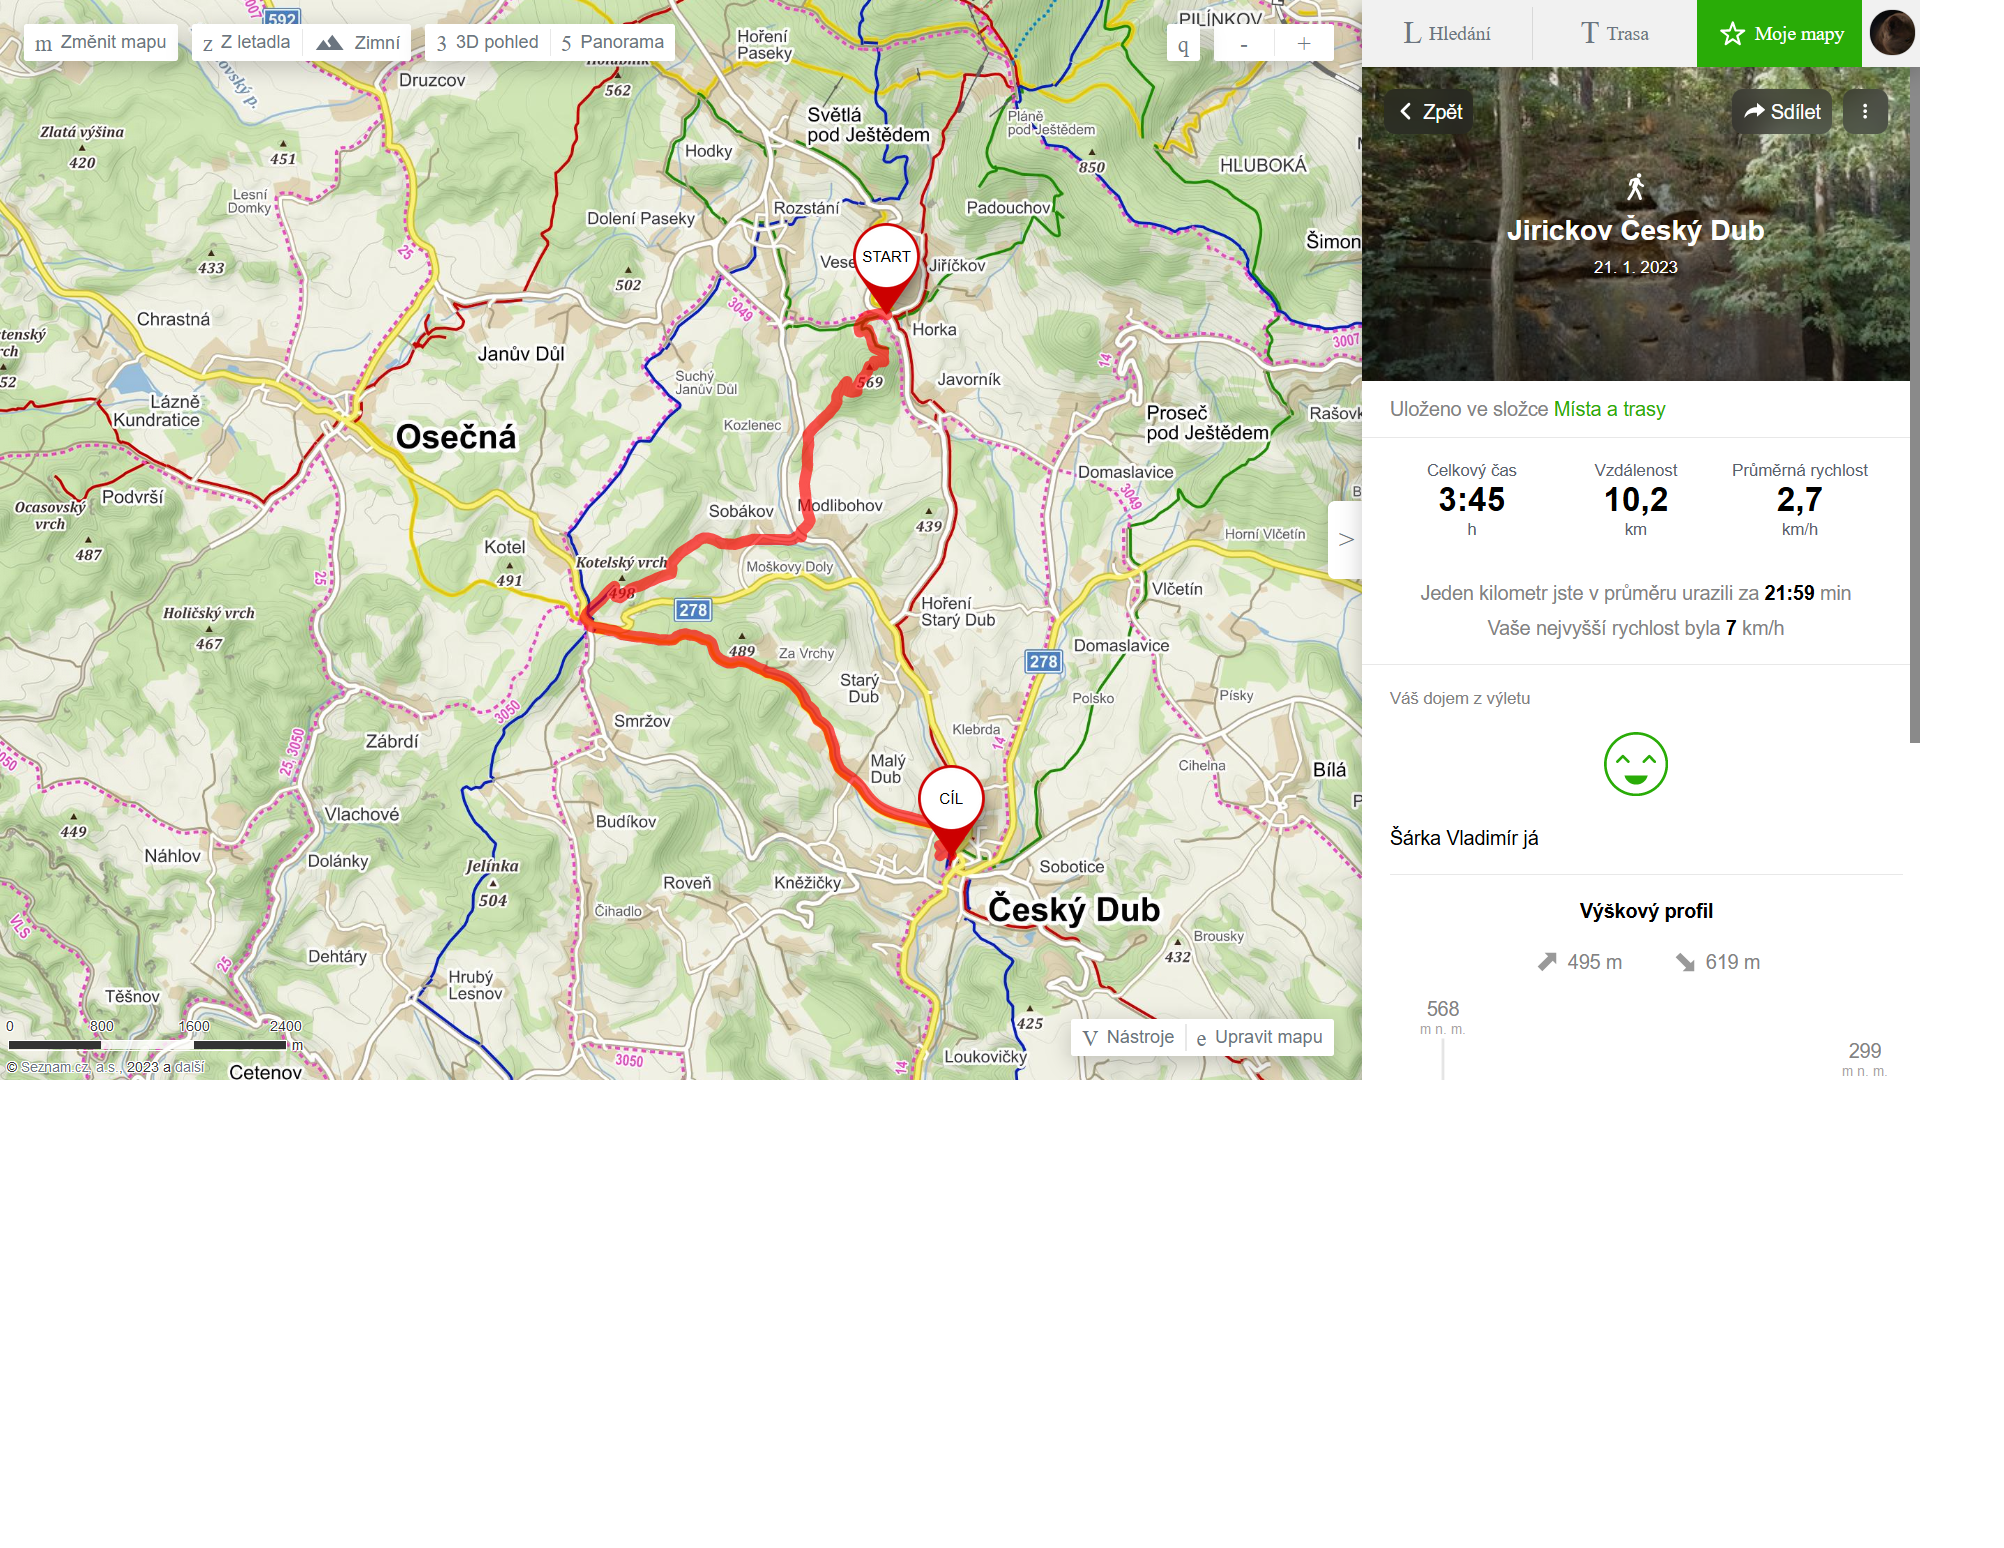Enable the 3D pohled view
Viewport: 2004px width, 1548px height.
point(488,42)
